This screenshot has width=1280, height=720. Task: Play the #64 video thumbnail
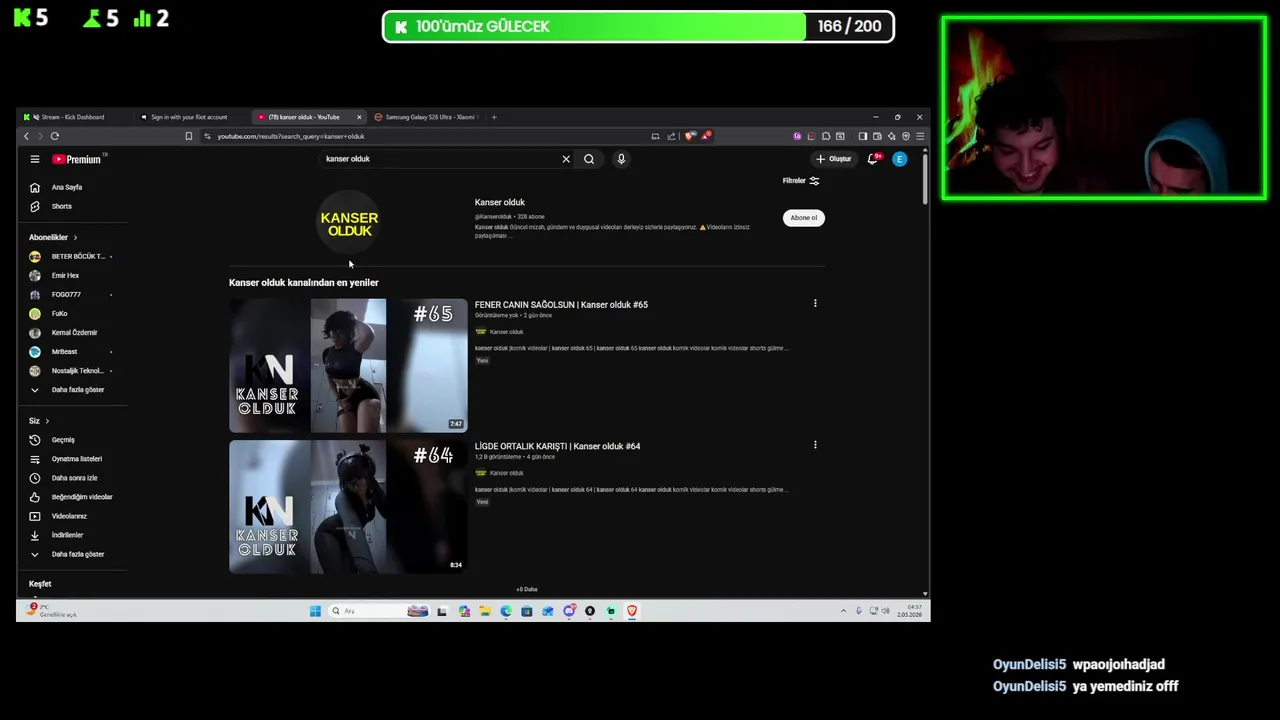point(348,507)
